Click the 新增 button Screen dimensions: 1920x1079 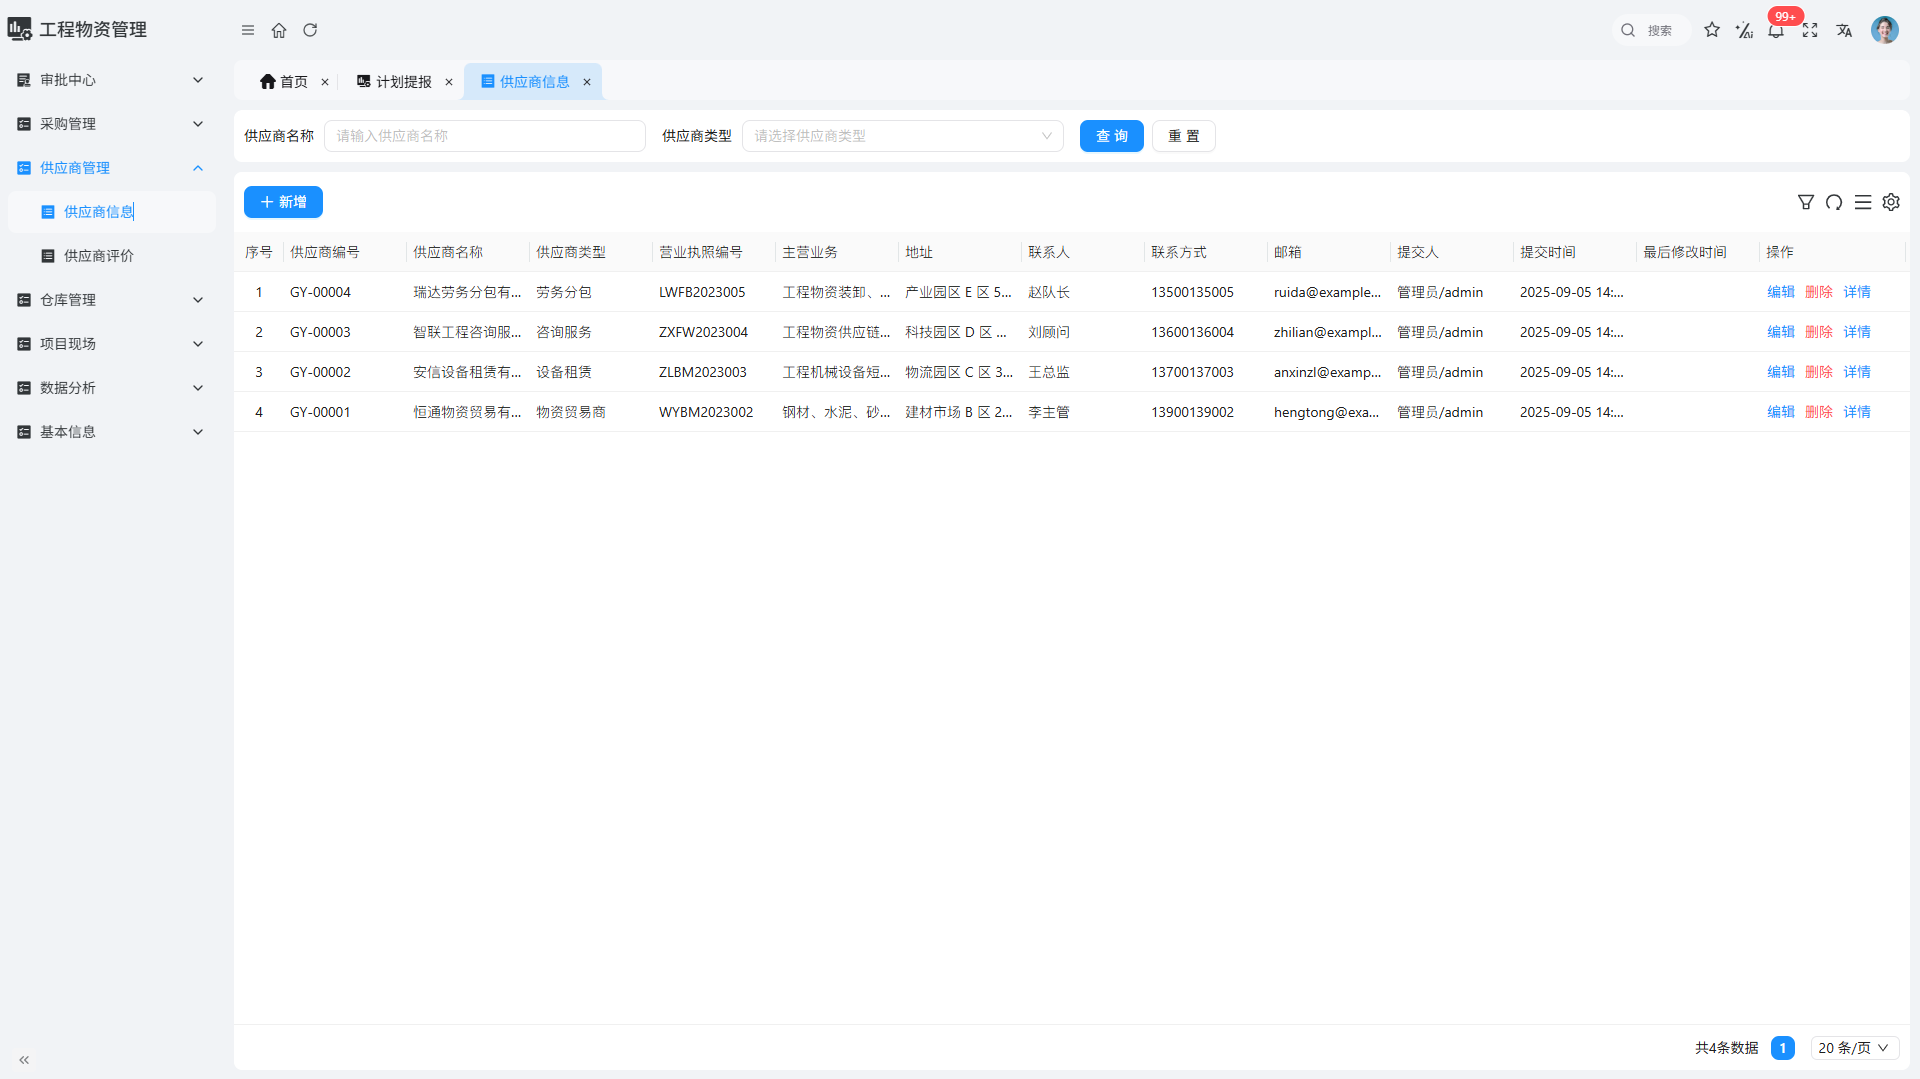[x=283, y=202]
